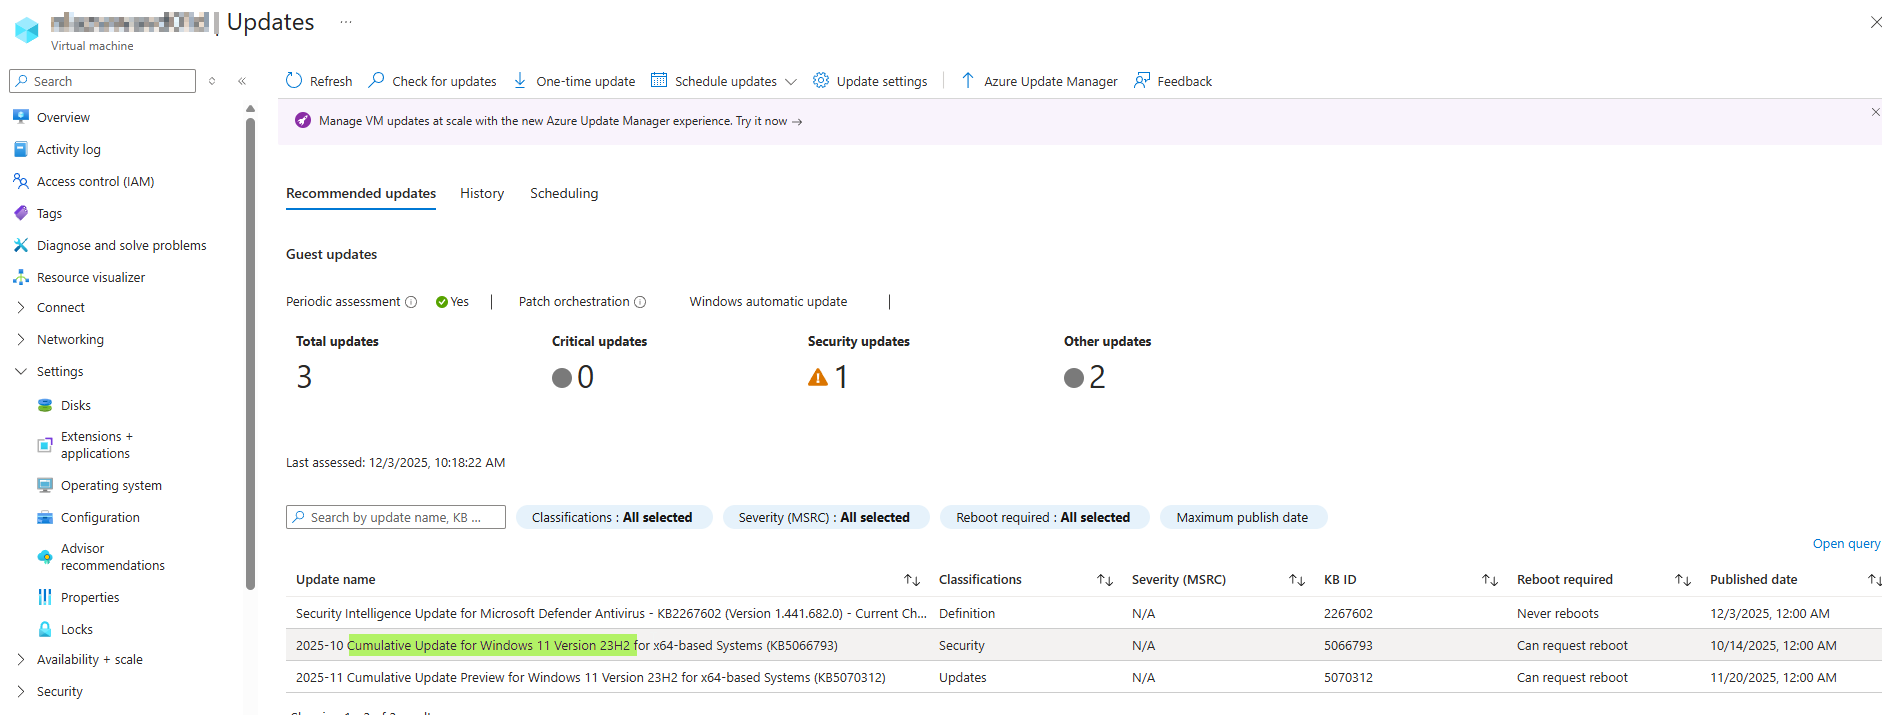Click the Feedback person icon

[1142, 80]
